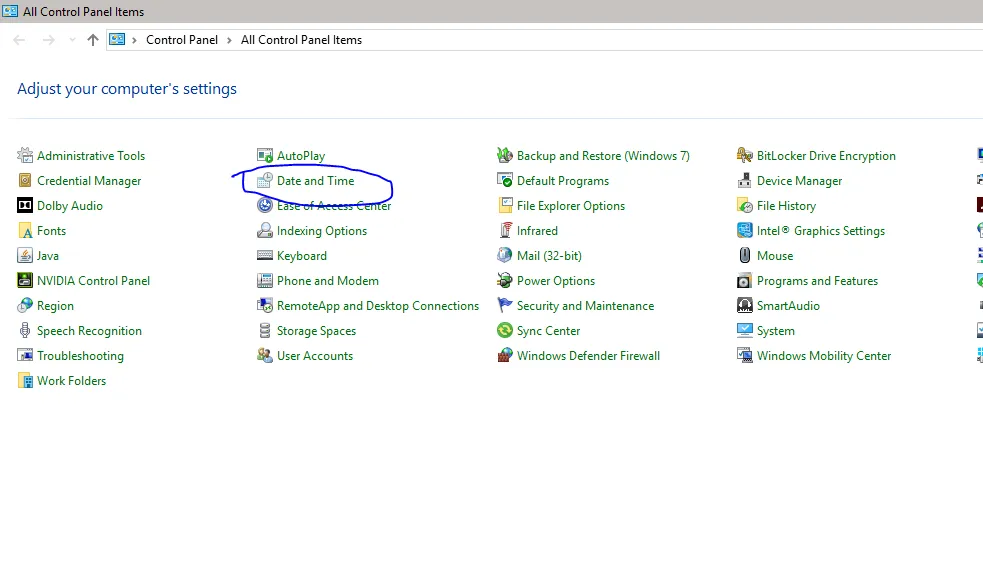Open the Mail (32-bit) link
The image size is (983, 586).
(x=549, y=256)
